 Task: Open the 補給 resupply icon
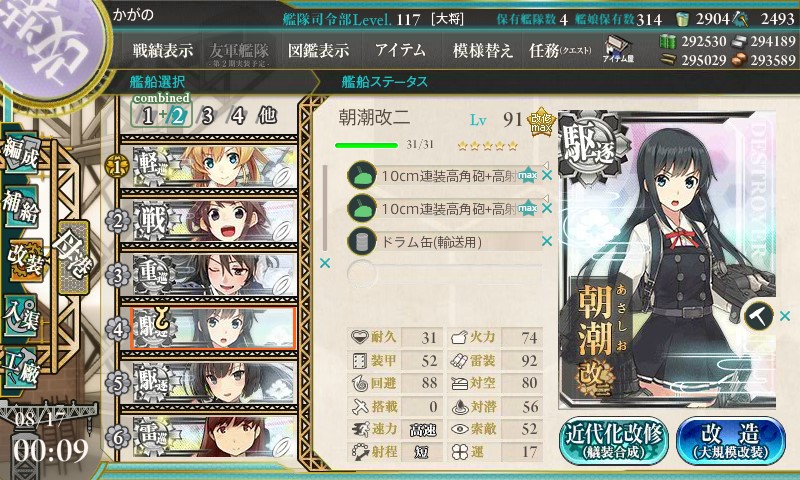point(21,206)
